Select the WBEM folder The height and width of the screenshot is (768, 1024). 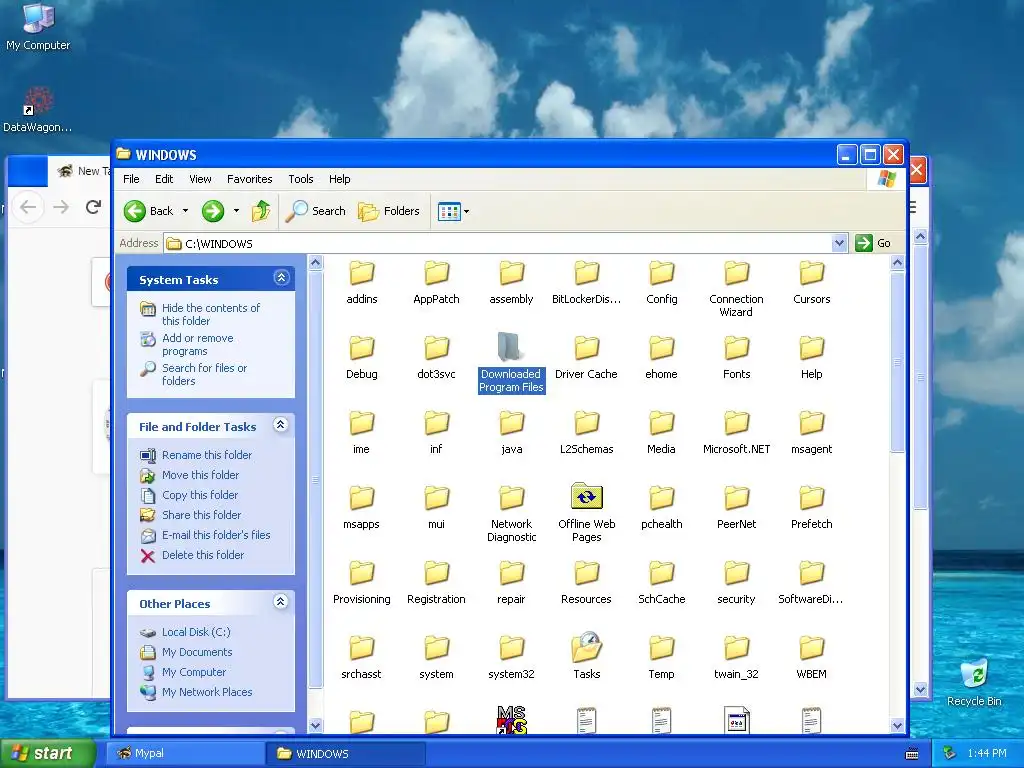click(812, 658)
